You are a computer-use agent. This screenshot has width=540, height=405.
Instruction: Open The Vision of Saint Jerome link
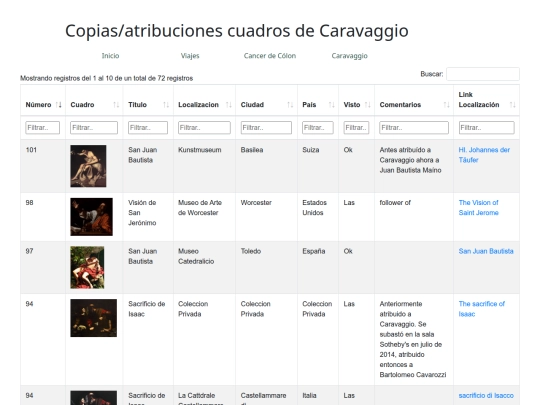tap(478, 208)
